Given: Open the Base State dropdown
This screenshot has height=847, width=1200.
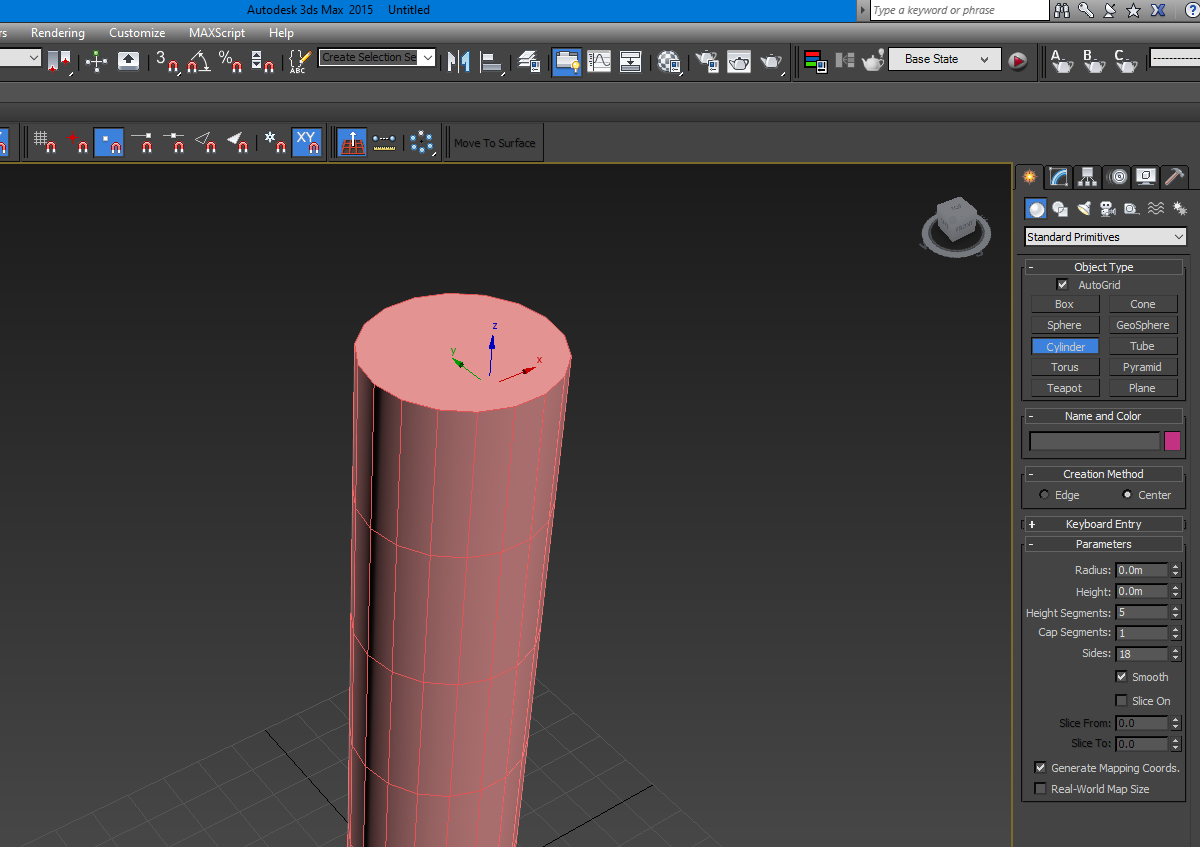Looking at the screenshot, I should pyautogui.click(x=944, y=60).
